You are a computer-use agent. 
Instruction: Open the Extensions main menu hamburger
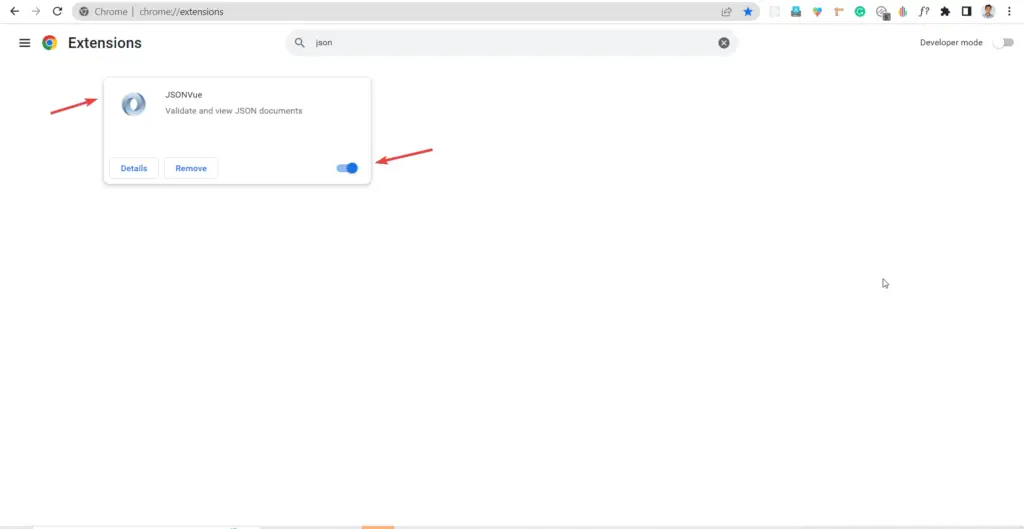point(25,42)
